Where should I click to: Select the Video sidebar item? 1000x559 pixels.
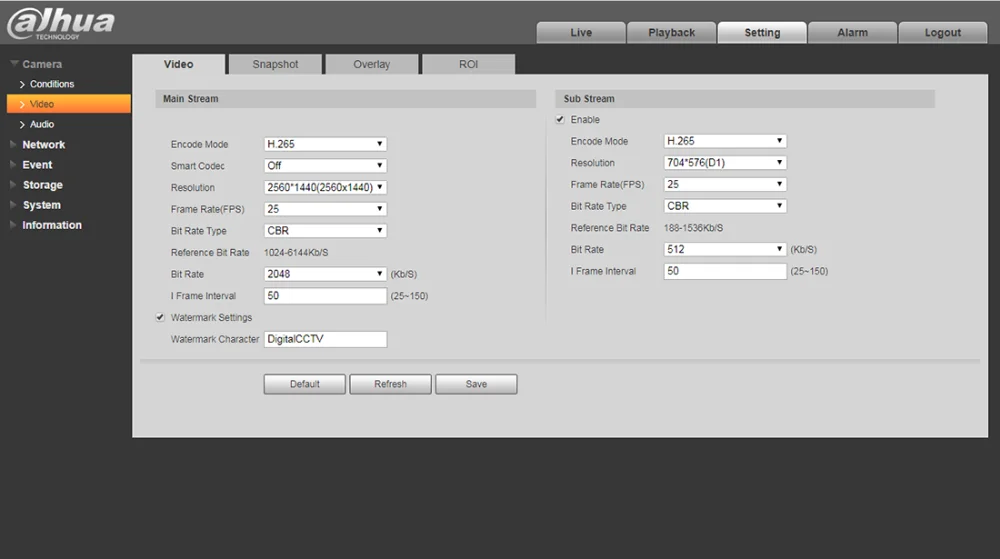click(x=69, y=104)
